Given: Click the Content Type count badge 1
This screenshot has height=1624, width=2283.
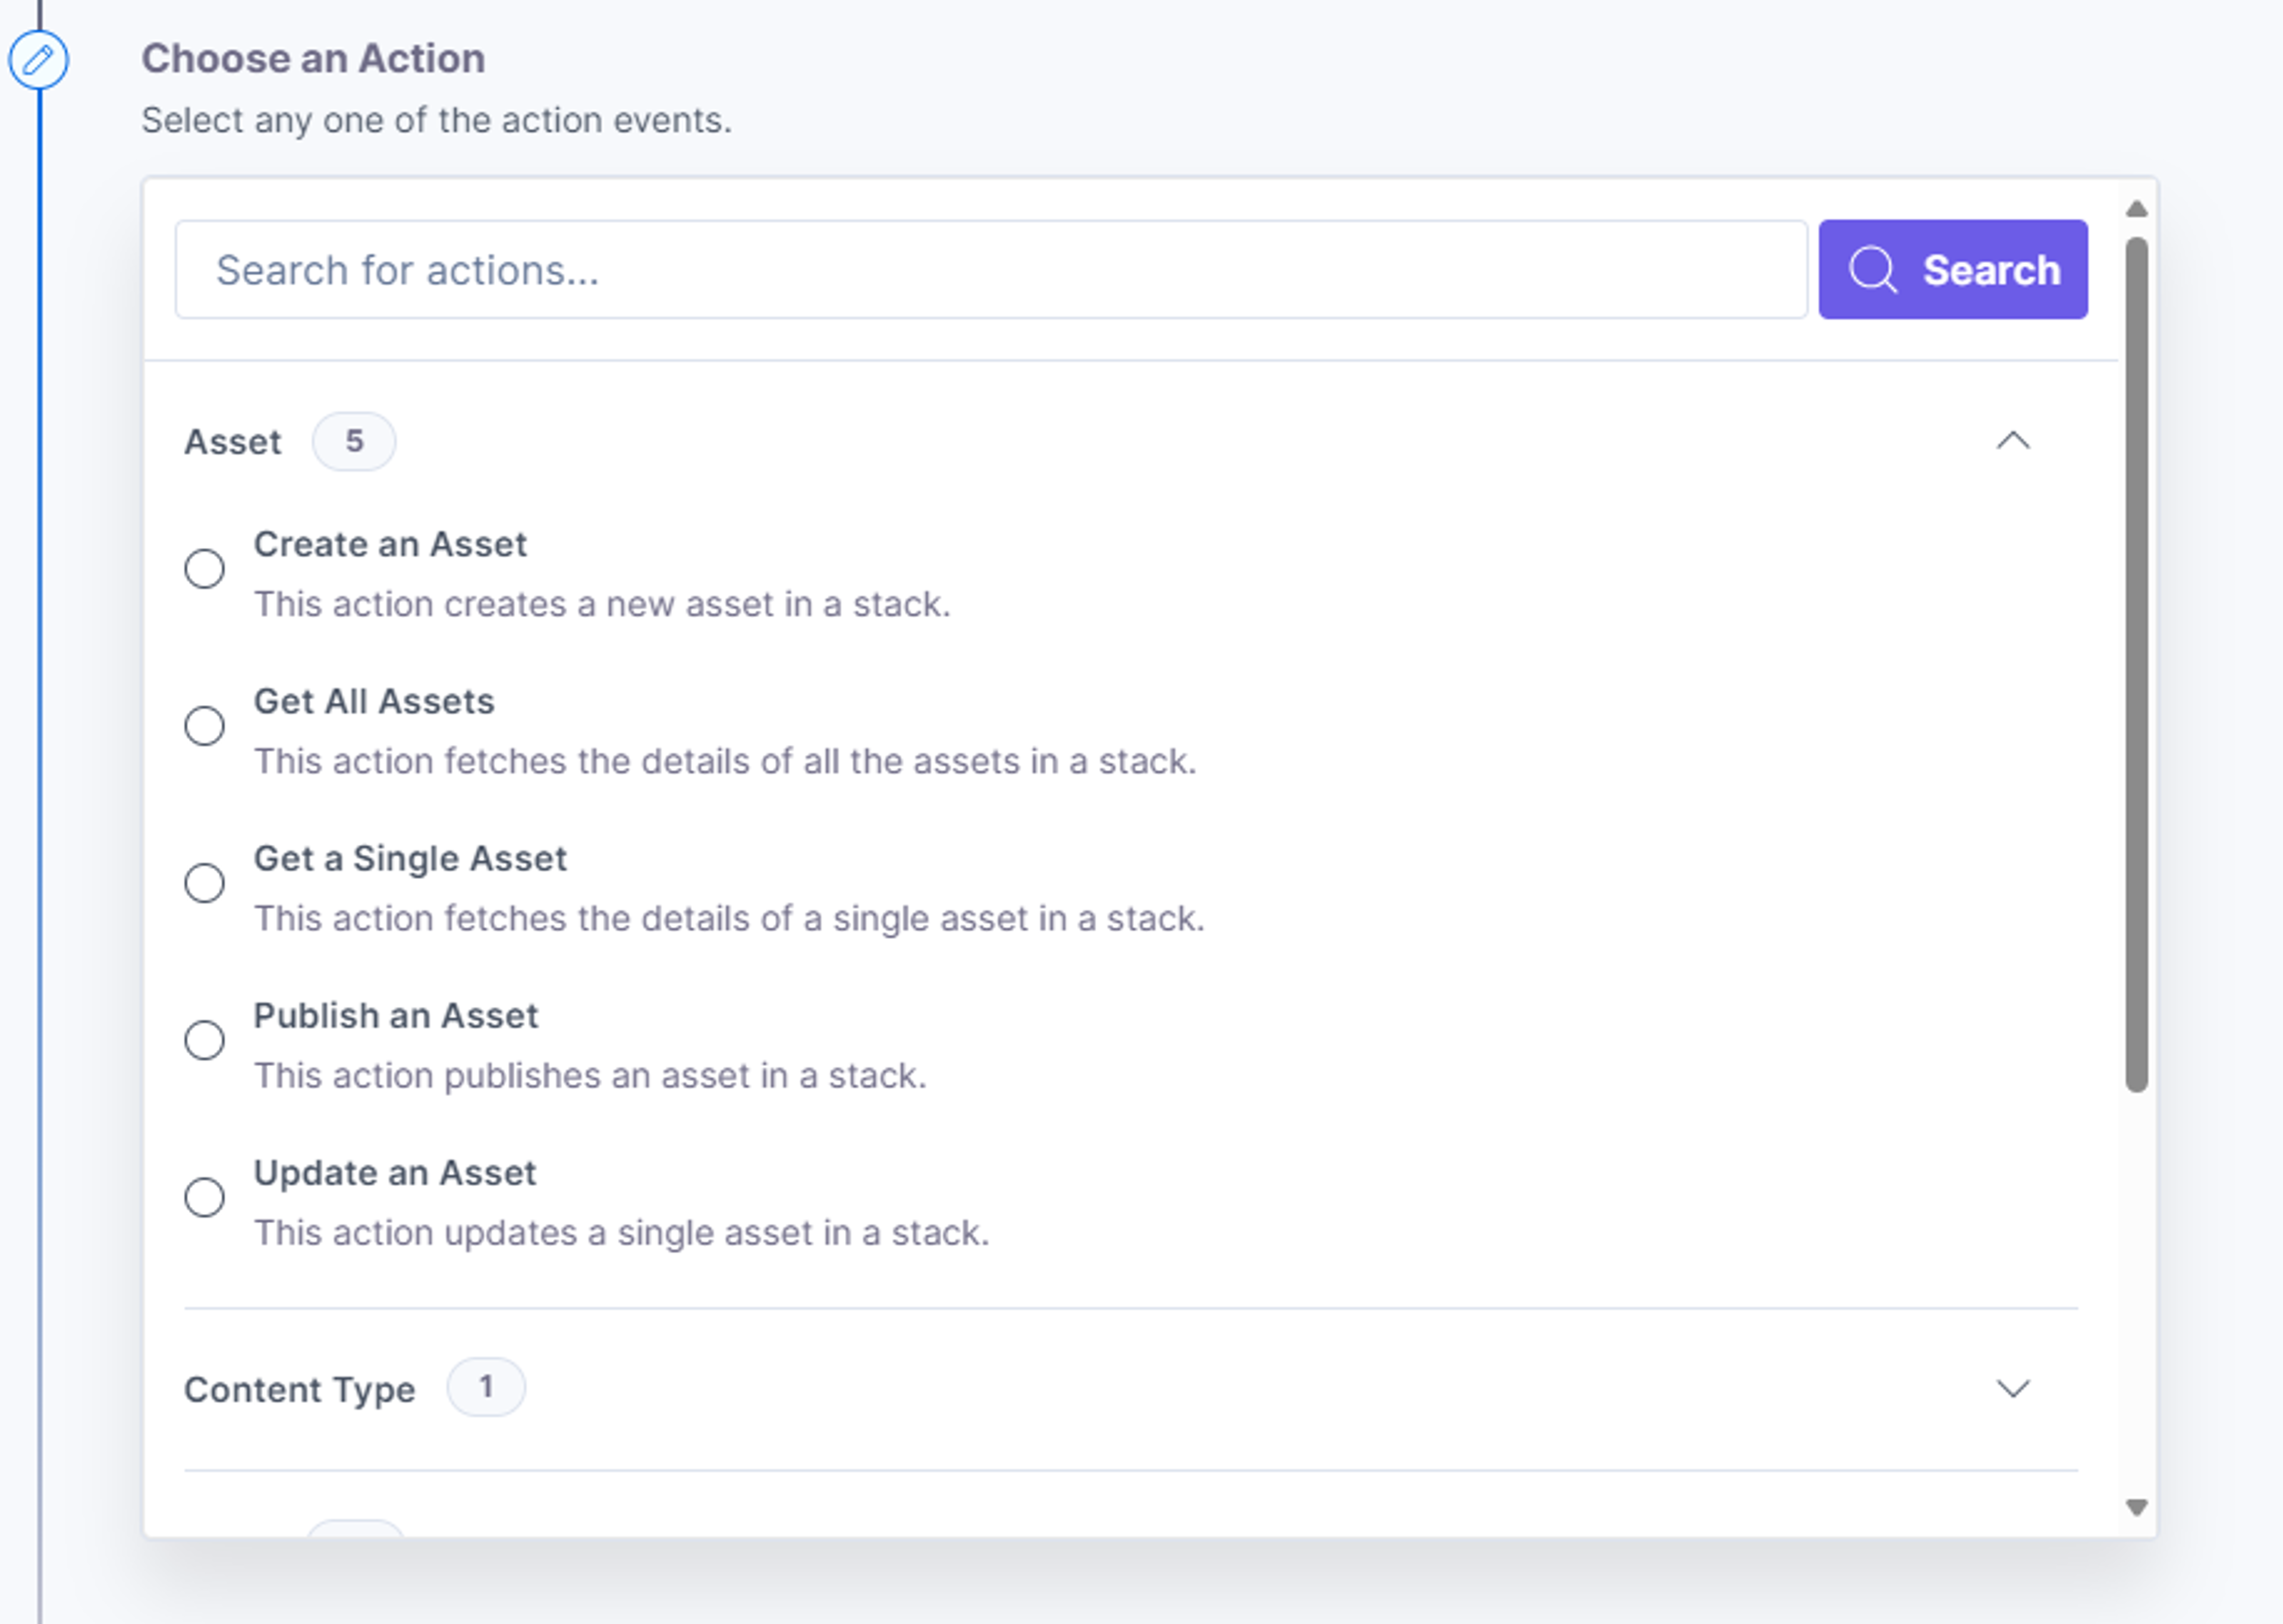Looking at the screenshot, I should 486,1387.
